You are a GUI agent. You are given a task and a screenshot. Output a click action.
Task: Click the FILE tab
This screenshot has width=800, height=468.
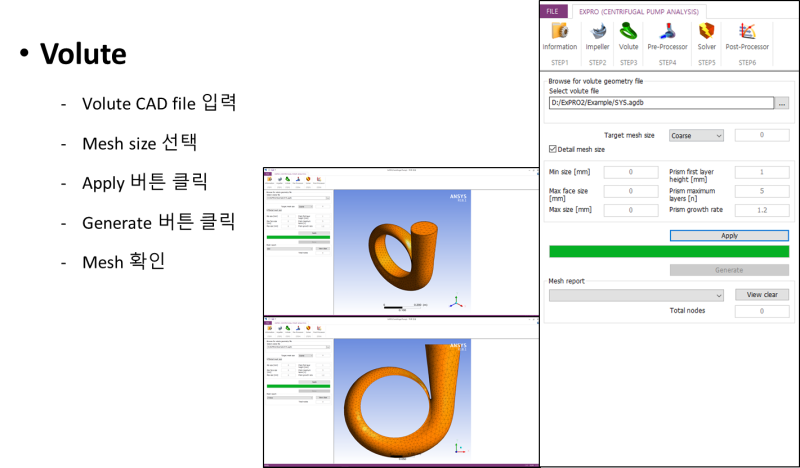553,11
